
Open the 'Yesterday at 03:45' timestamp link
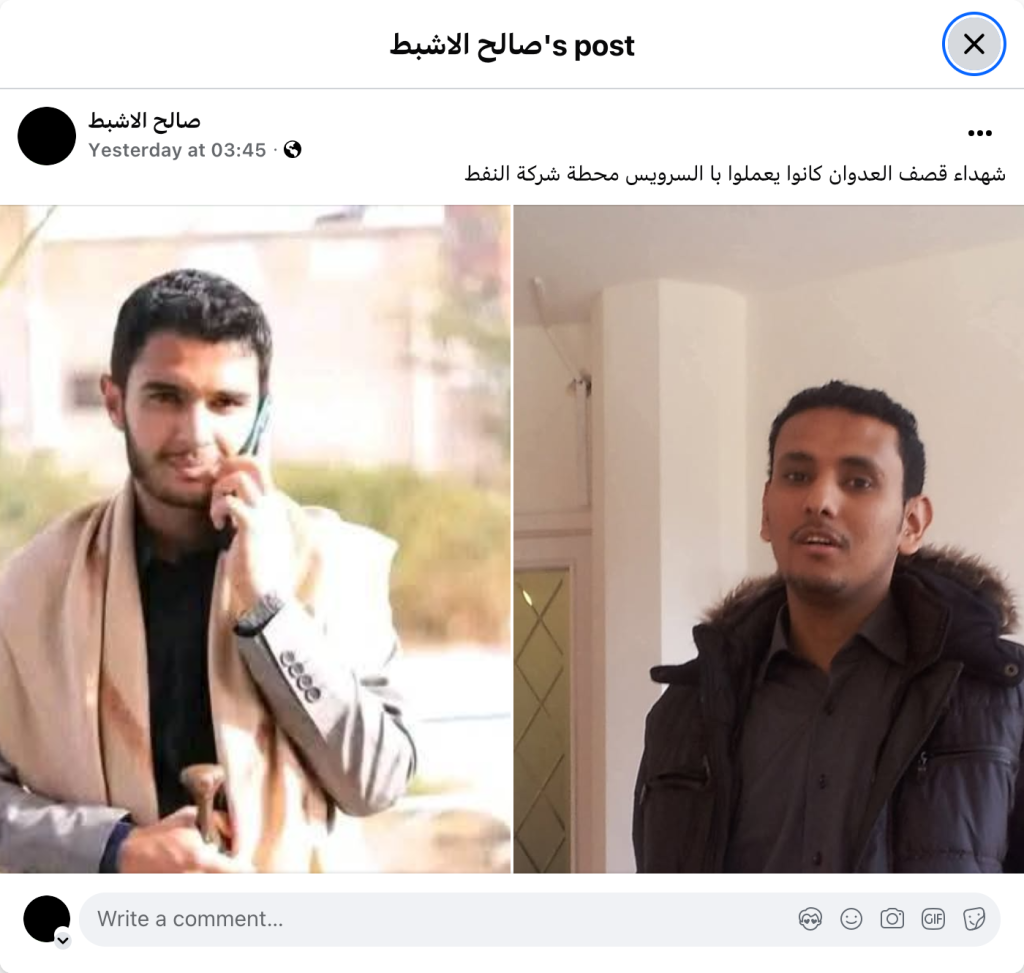178,150
